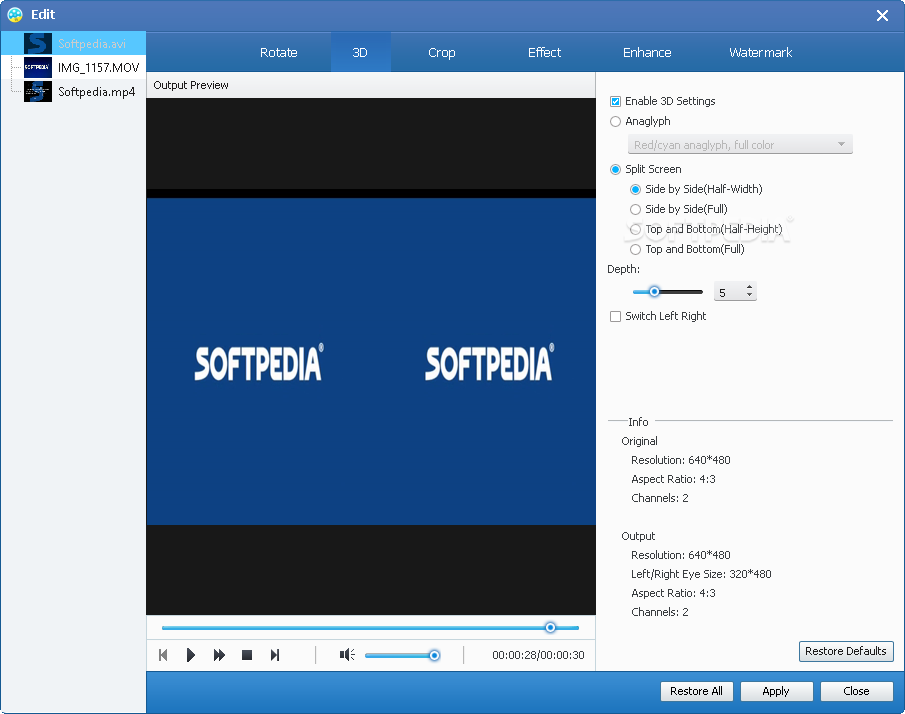The height and width of the screenshot is (714, 905).
Task: Click the playback seek bar handle
Action: (550, 627)
